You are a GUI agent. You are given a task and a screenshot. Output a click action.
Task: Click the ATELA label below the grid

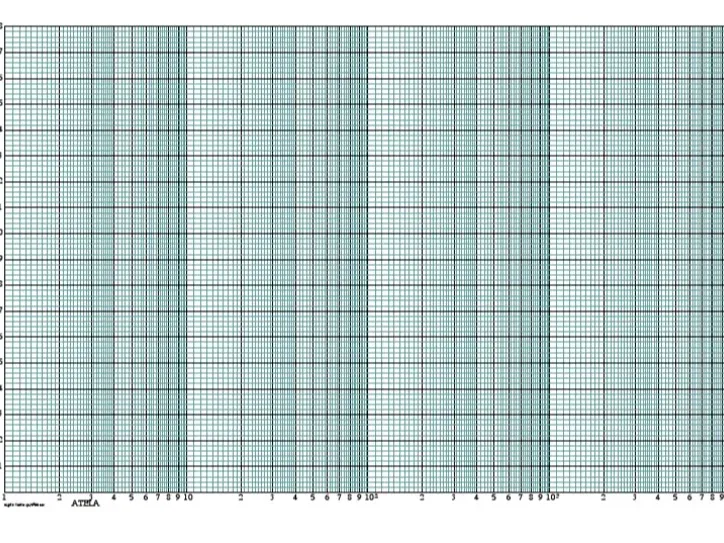click(x=85, y=503)
